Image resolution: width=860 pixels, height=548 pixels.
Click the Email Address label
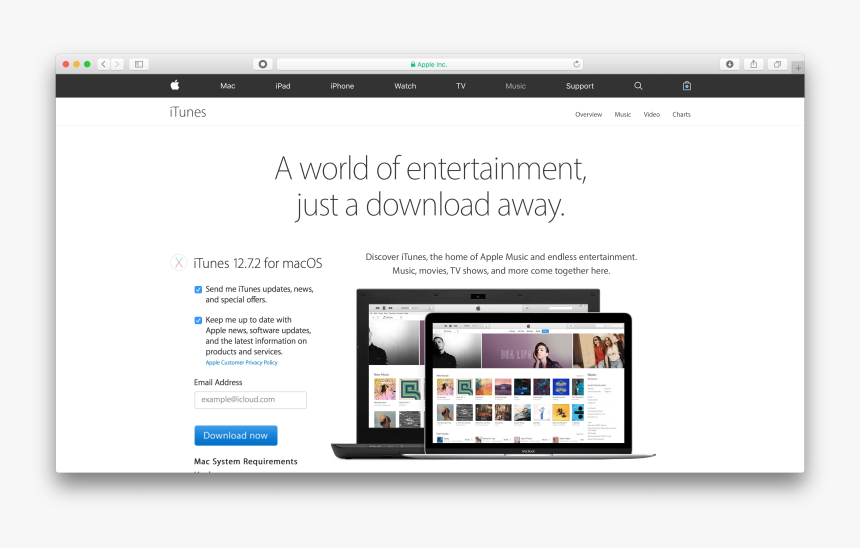click(x=218, y=382)
